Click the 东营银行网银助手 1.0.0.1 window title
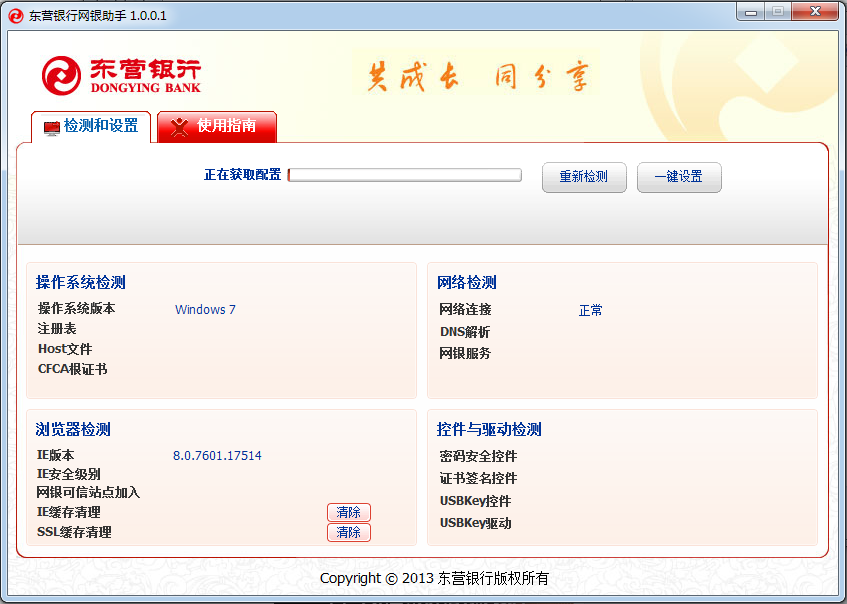 (98, 16)
